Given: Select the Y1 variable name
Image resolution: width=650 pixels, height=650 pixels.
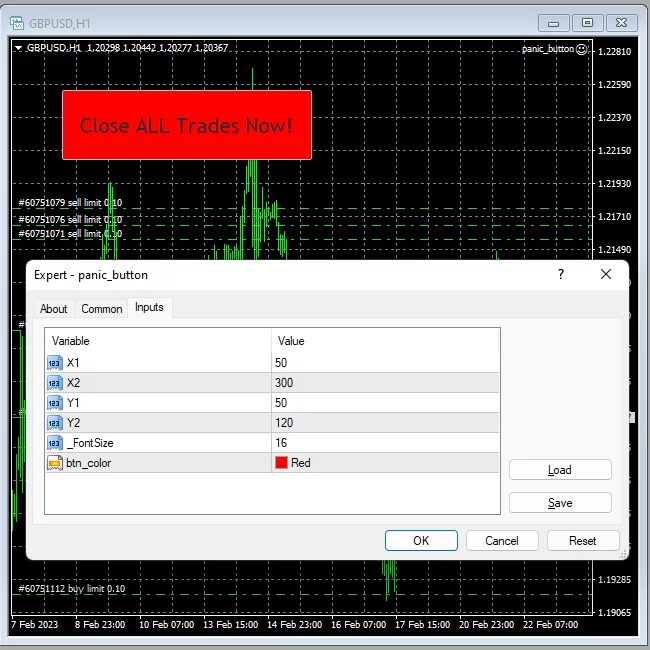Looking at the screenshot, I should point(73,403).
